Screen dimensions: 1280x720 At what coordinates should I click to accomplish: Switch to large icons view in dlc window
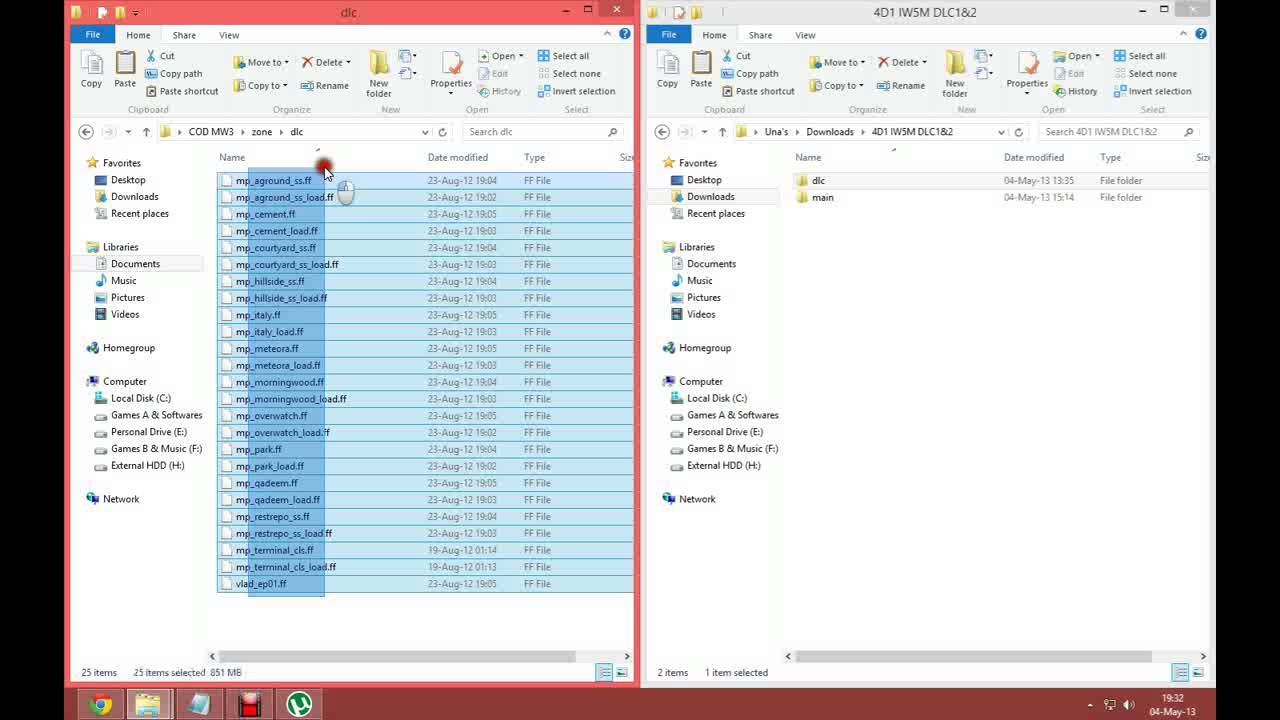pos(622,673)
